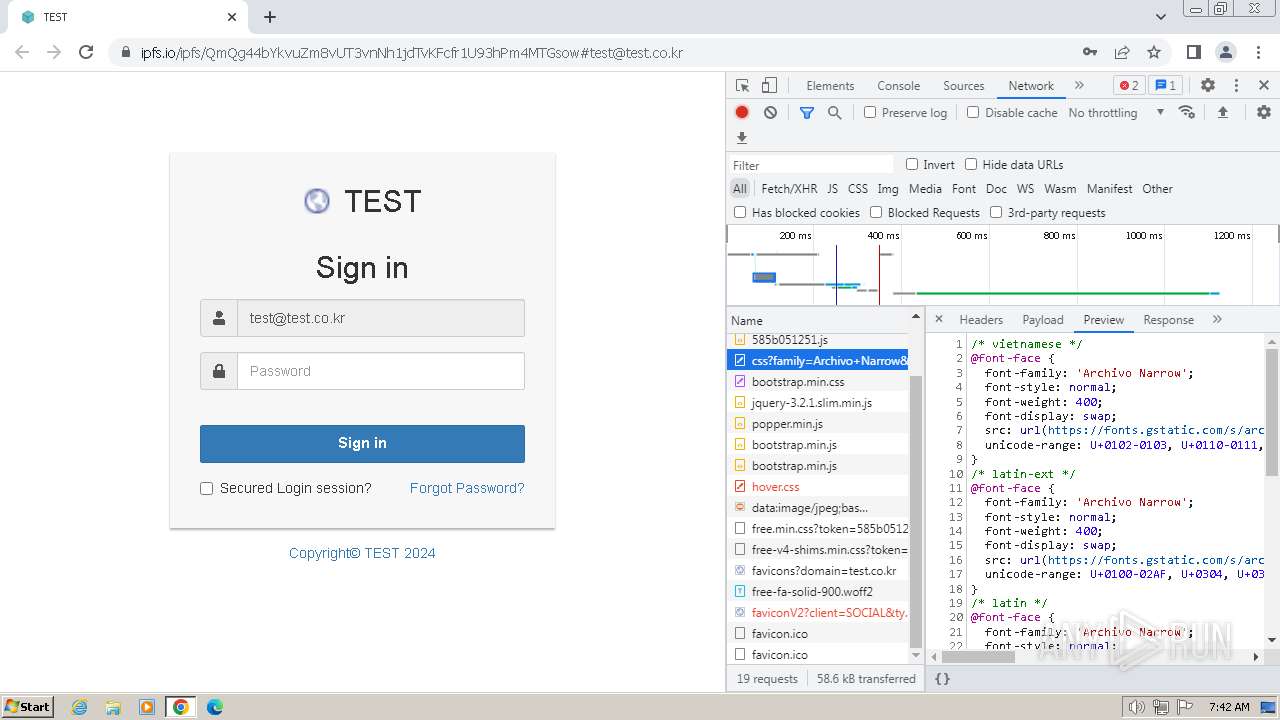Switch to the Sources panel

(964, 86)
